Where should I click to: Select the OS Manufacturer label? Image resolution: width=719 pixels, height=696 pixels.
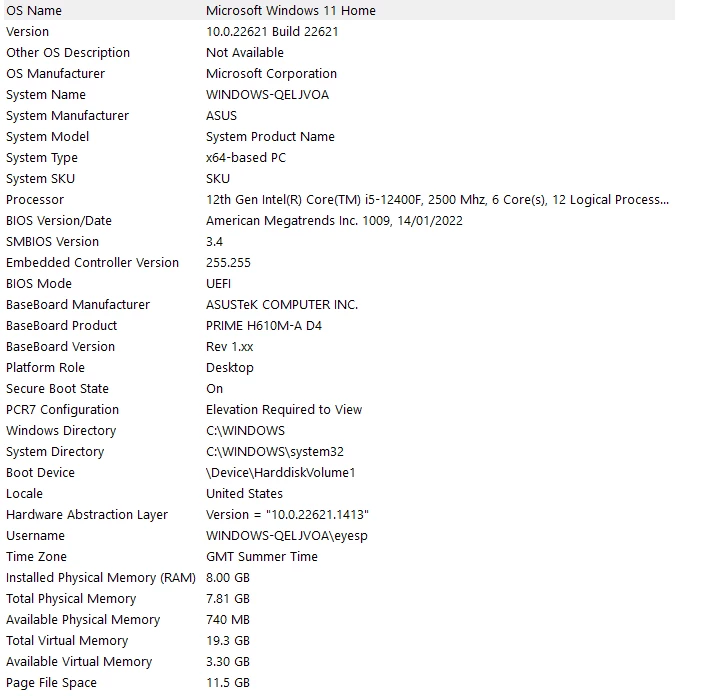(x=55, y=74)
